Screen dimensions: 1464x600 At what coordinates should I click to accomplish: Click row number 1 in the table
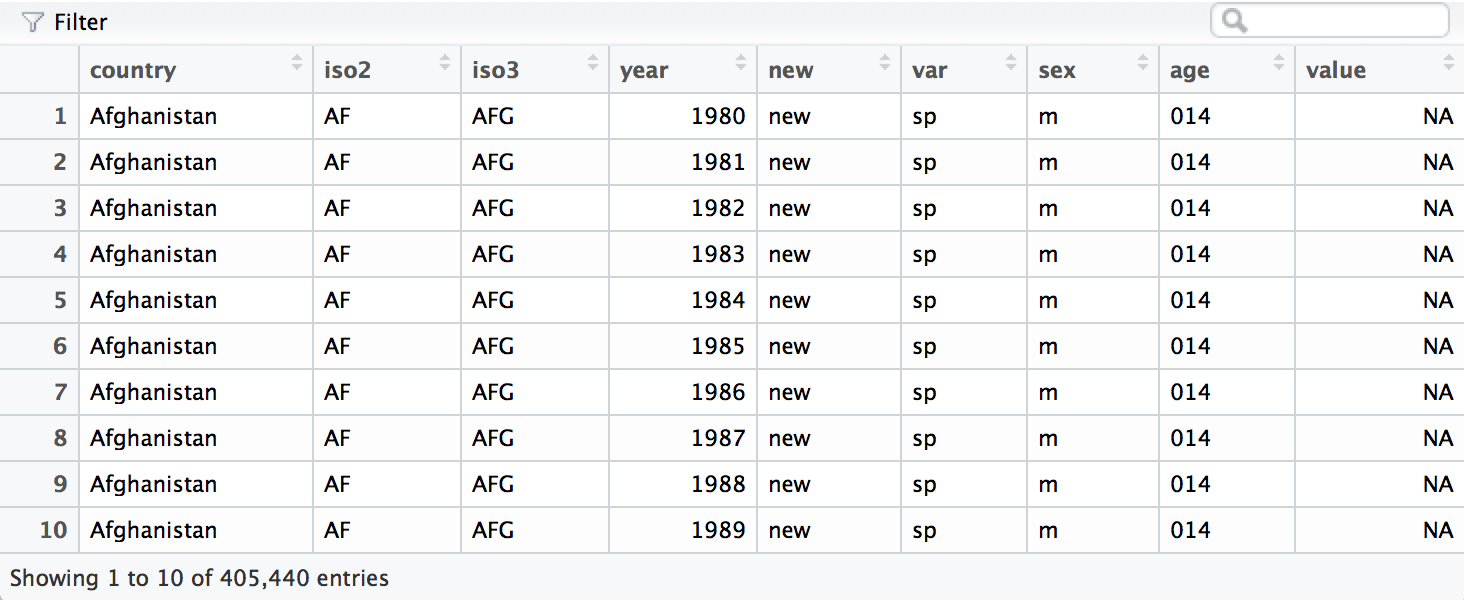[60, 116]
